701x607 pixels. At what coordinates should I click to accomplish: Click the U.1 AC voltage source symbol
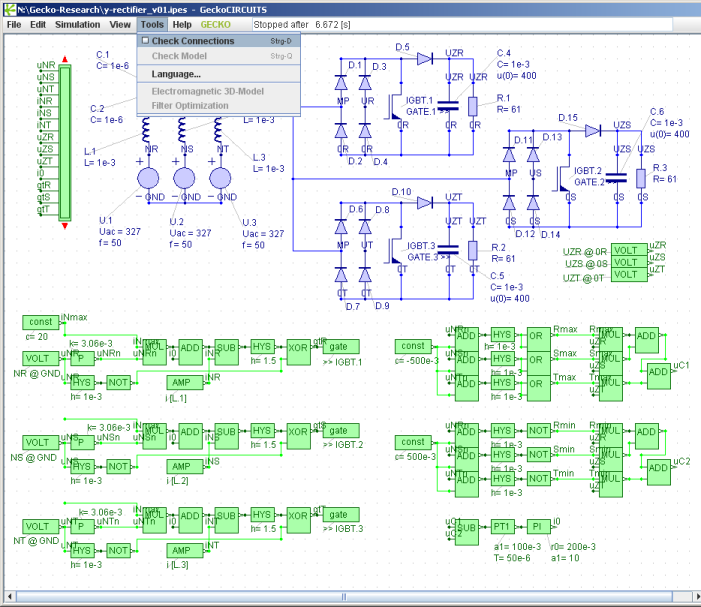[148, 178]
